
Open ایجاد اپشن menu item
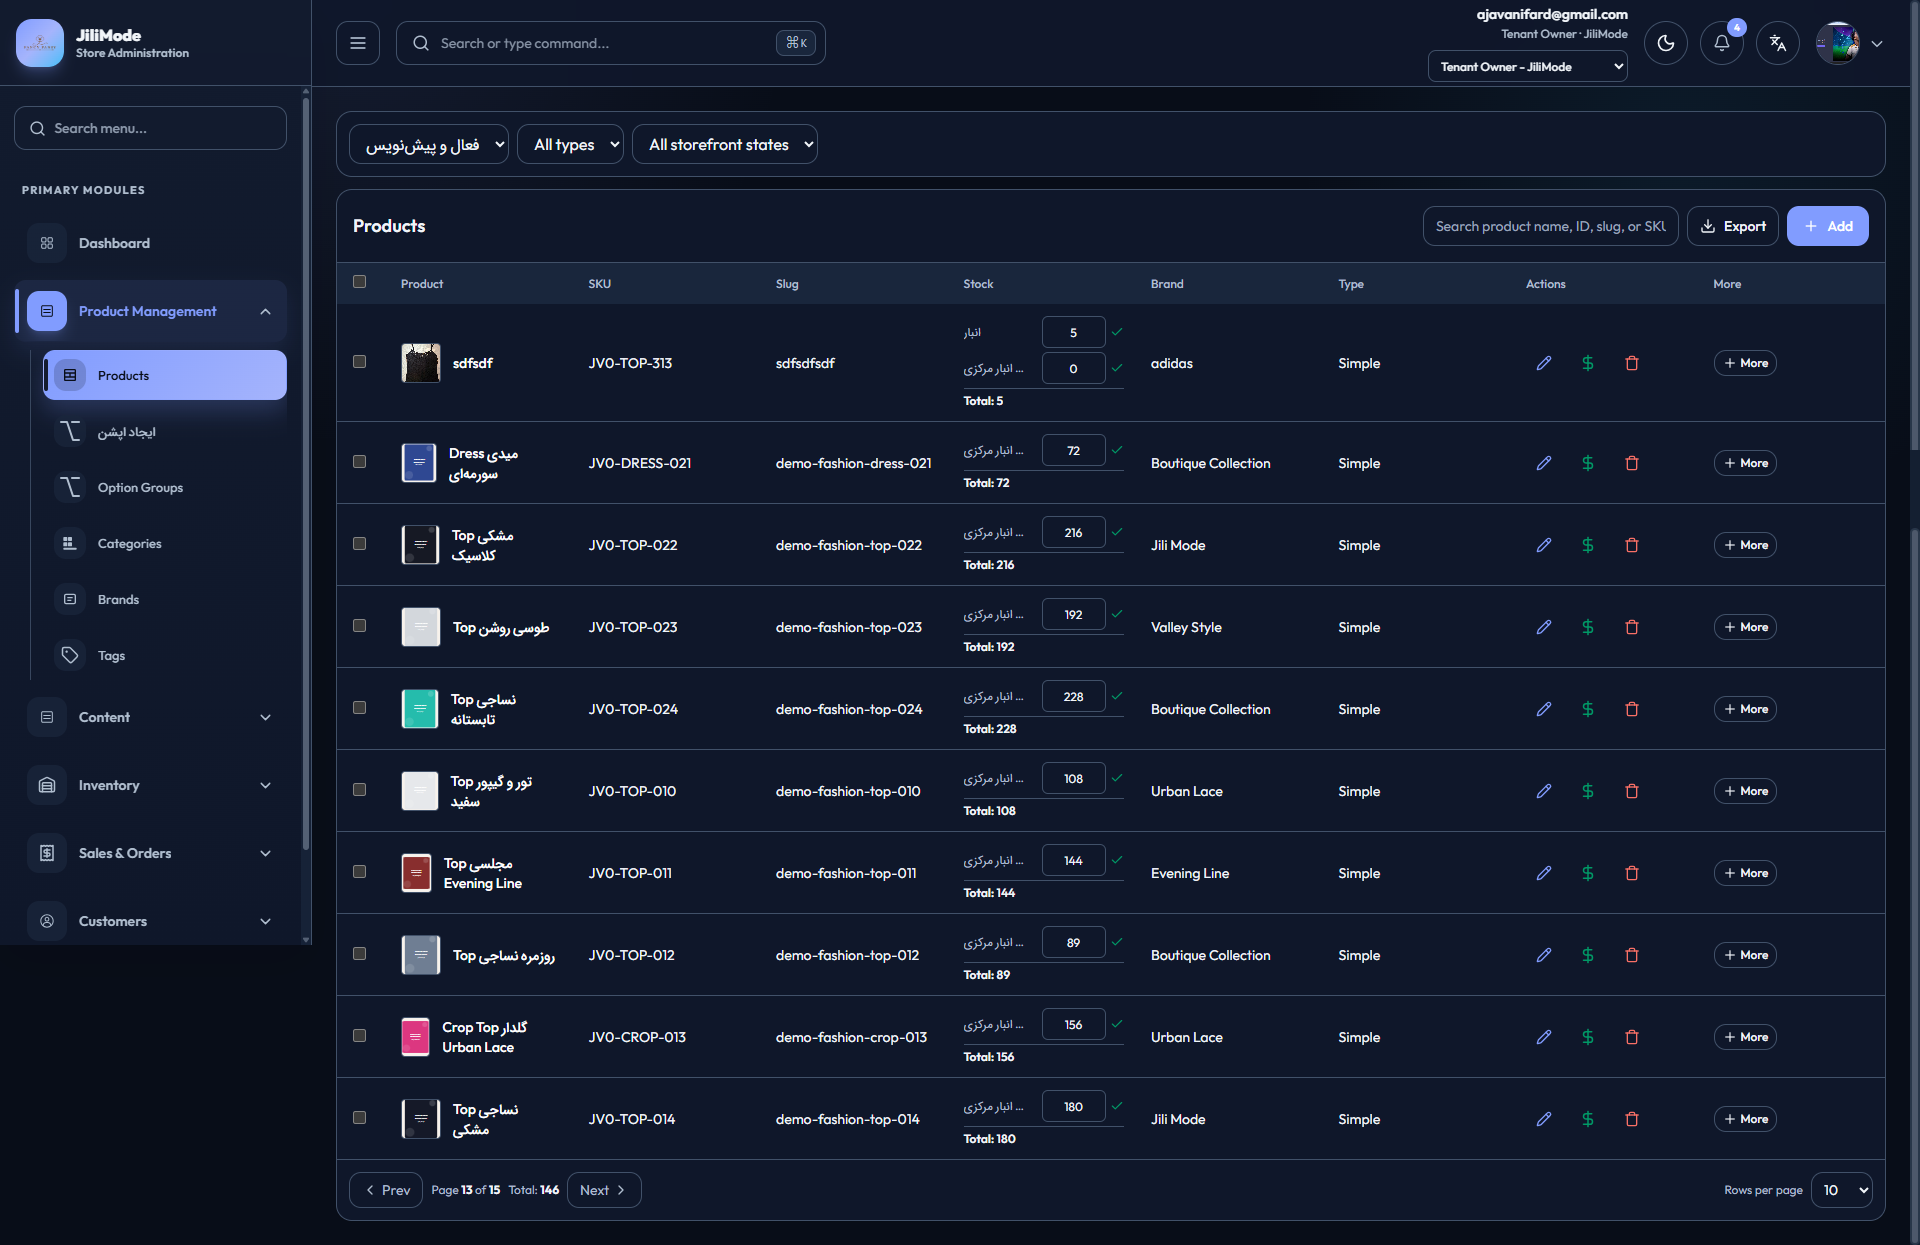pos(165,431)
